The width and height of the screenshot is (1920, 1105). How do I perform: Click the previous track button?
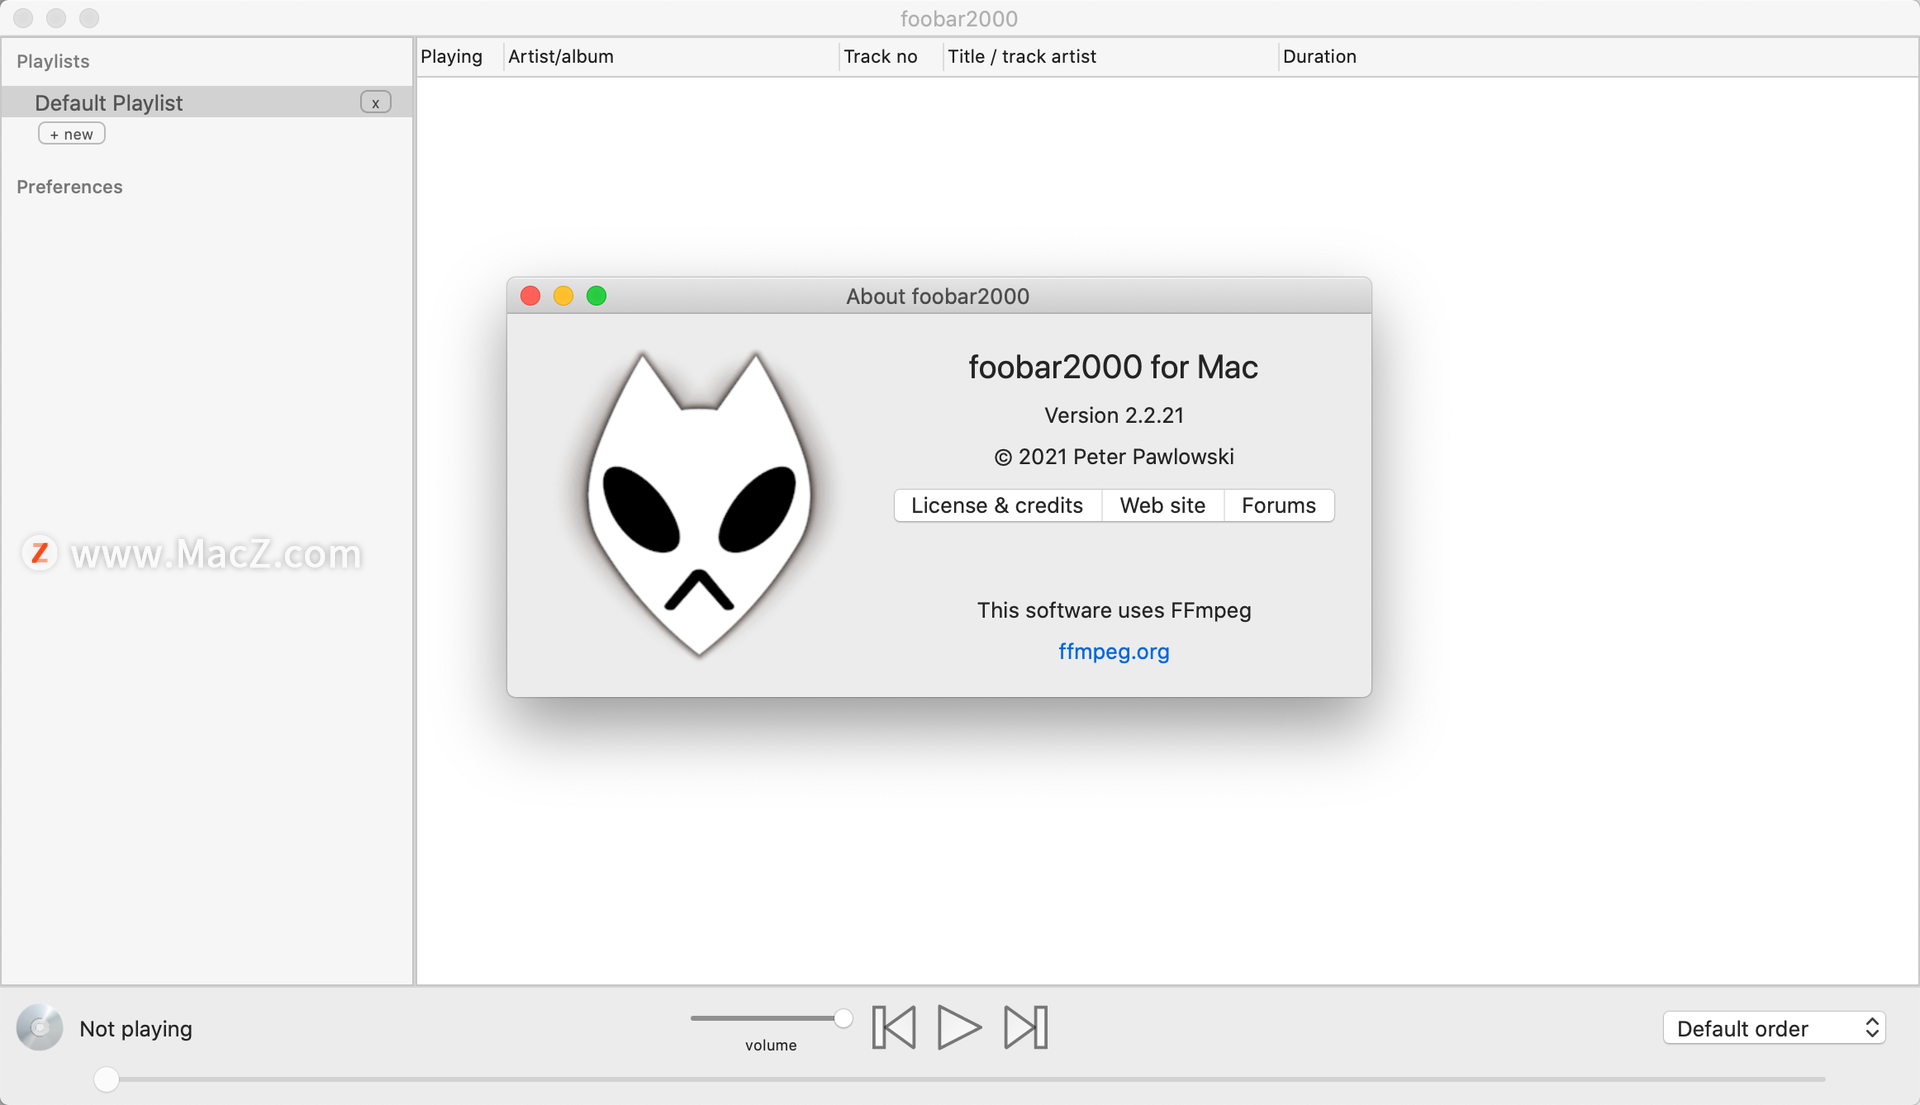point(893,1027)
